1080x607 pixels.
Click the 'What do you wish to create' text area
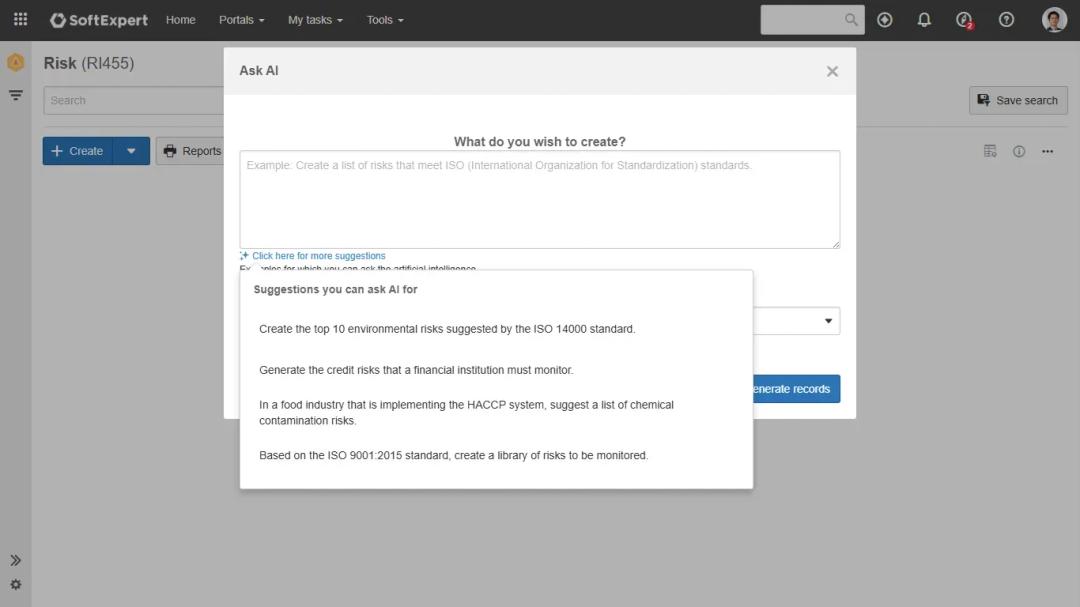click(x=539, y=200)
